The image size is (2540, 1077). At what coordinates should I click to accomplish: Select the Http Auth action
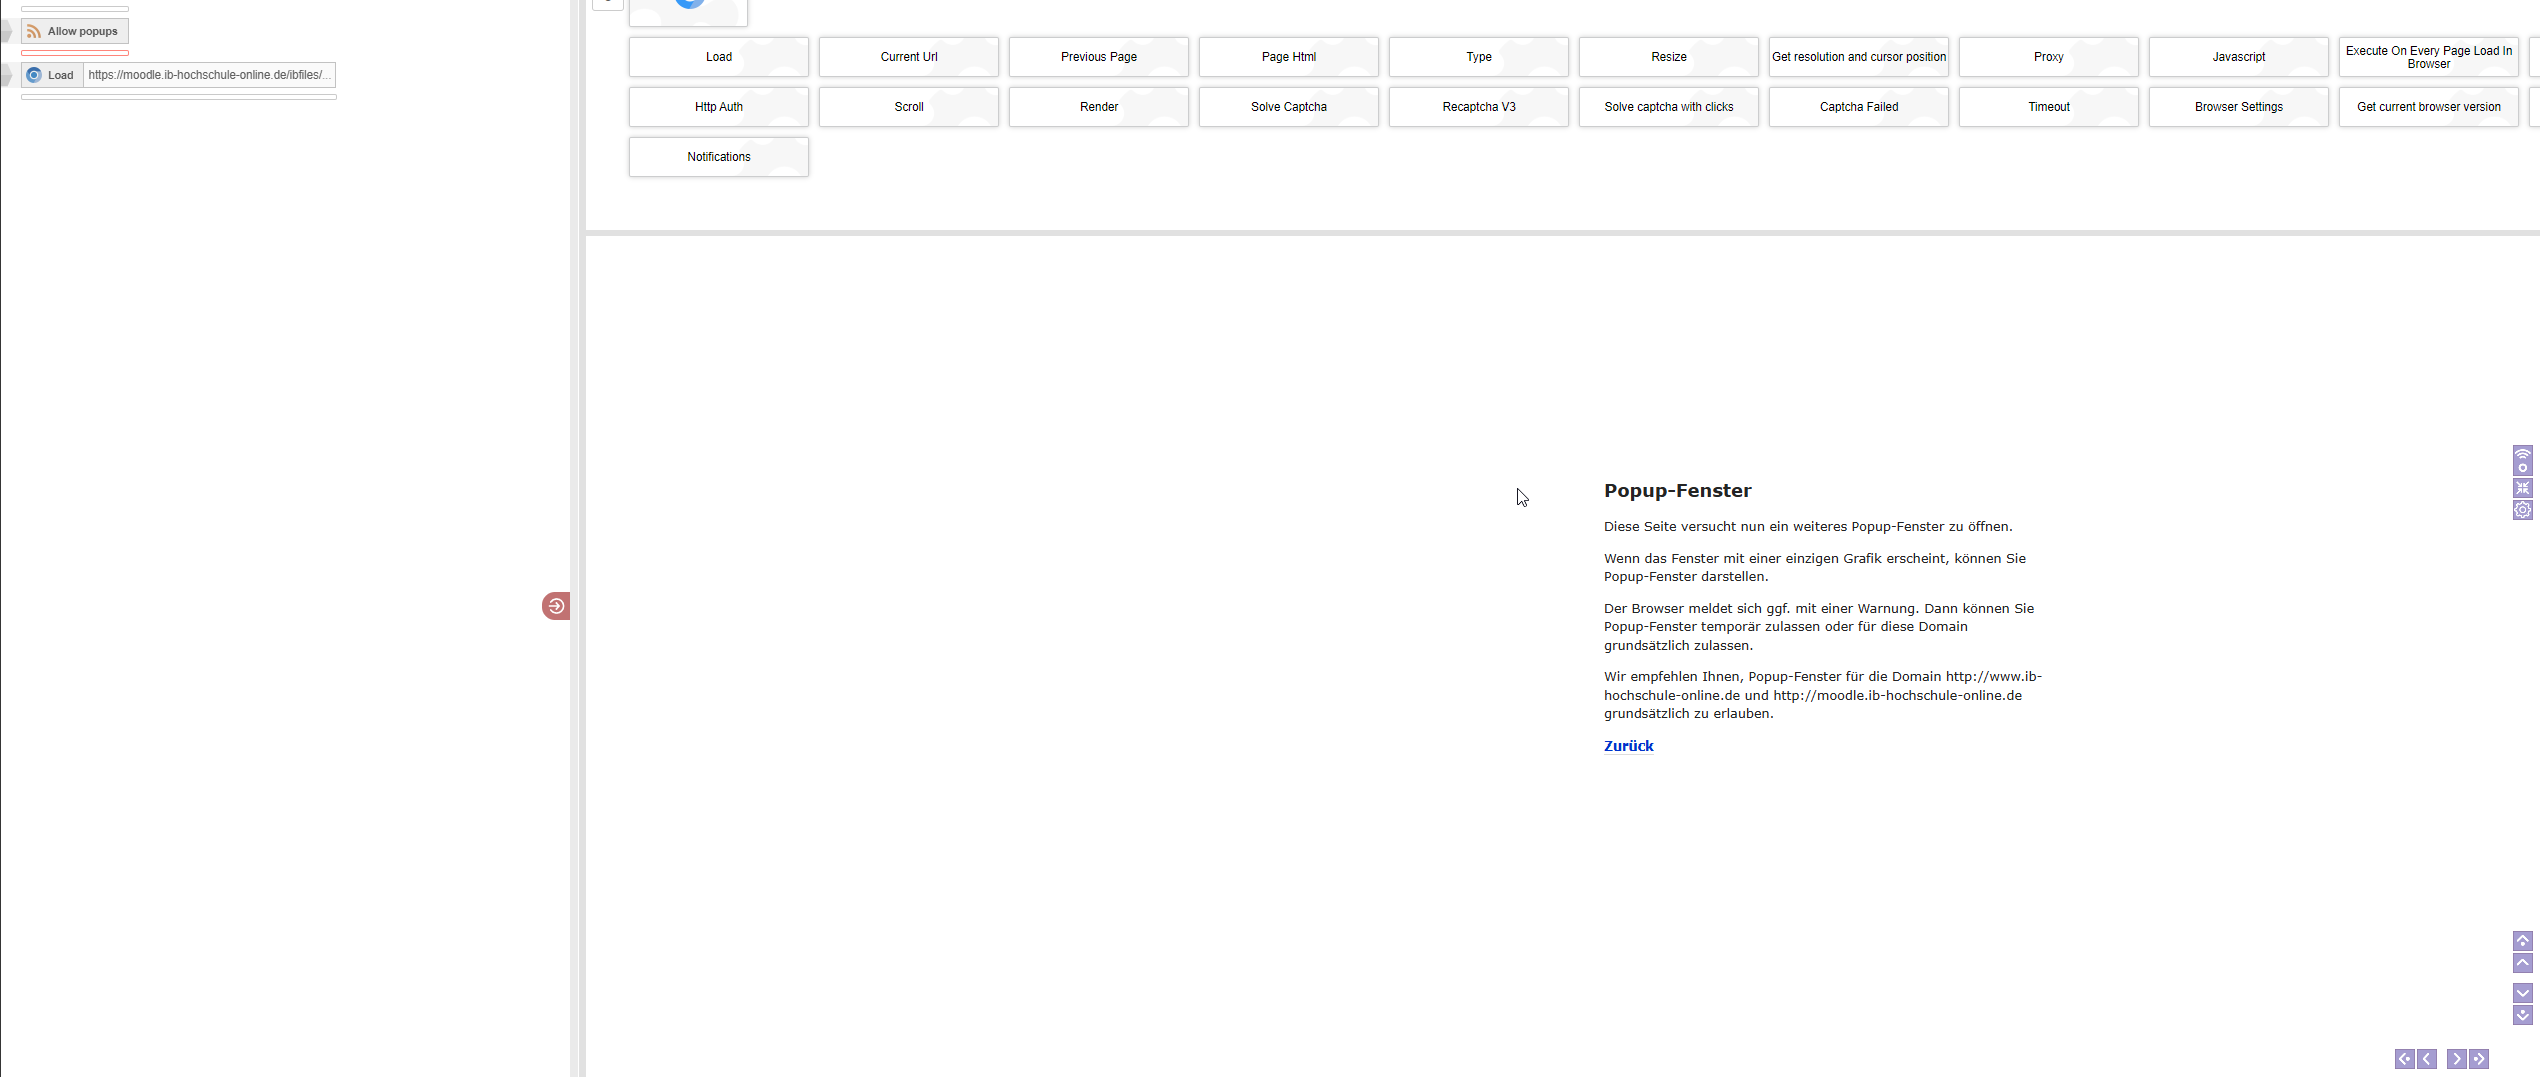click(x=718, y=107)
